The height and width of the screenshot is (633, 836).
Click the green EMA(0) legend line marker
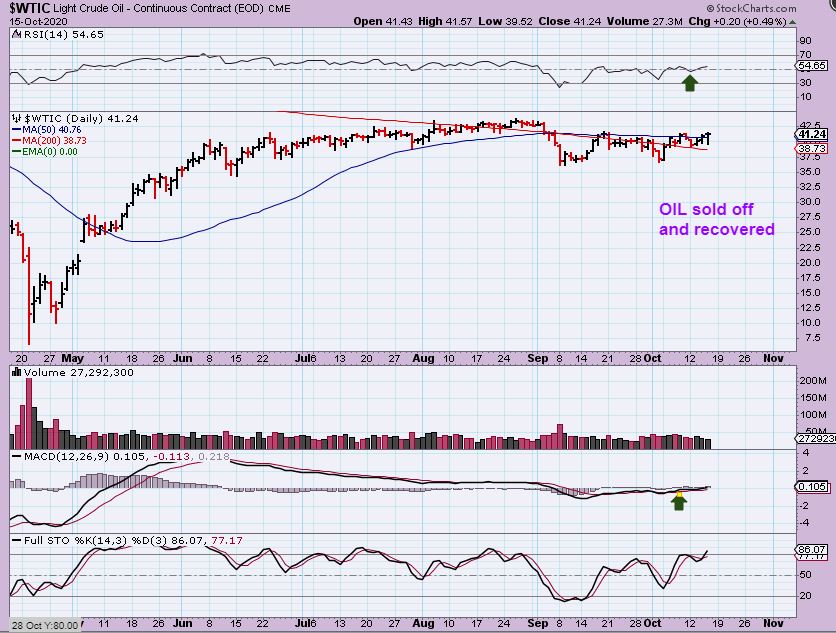17,152
